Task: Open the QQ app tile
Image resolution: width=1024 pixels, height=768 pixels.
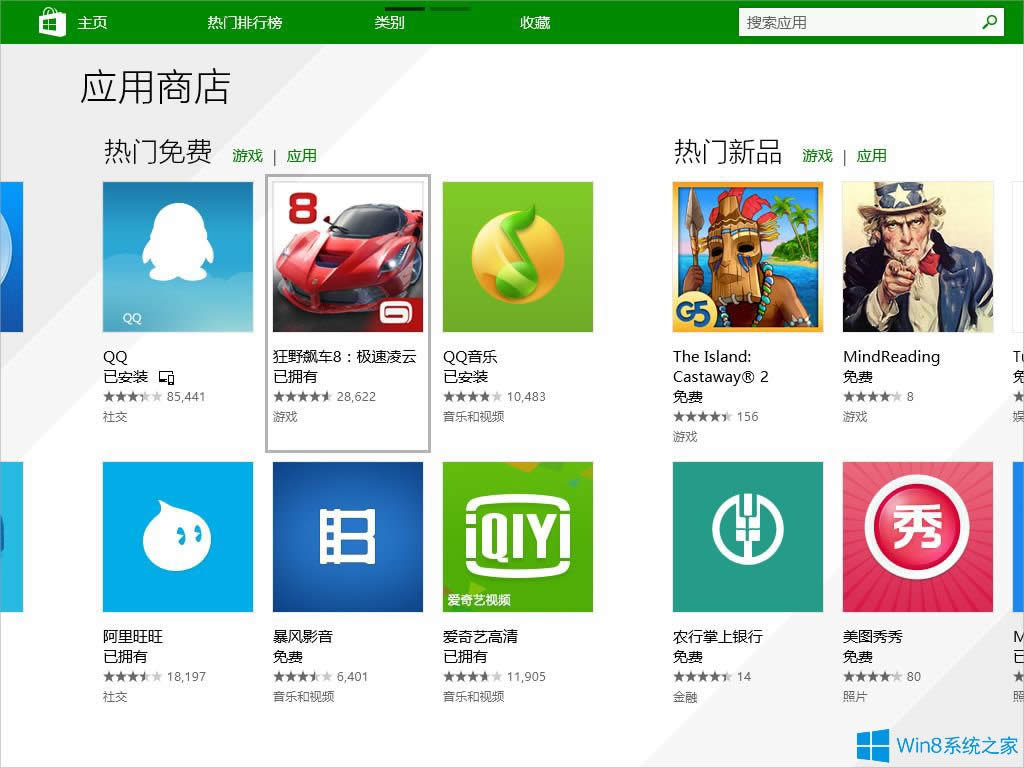Action: [177, 256]
